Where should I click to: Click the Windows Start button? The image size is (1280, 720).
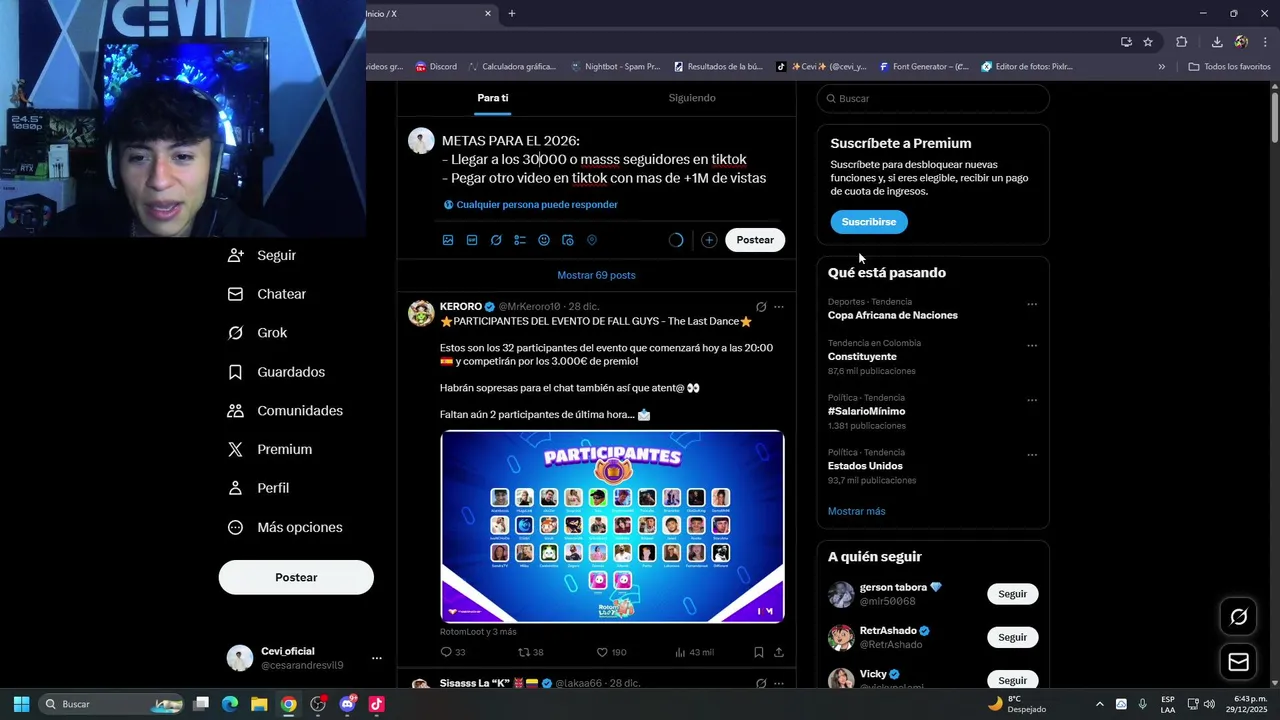(x=21, y=704)
